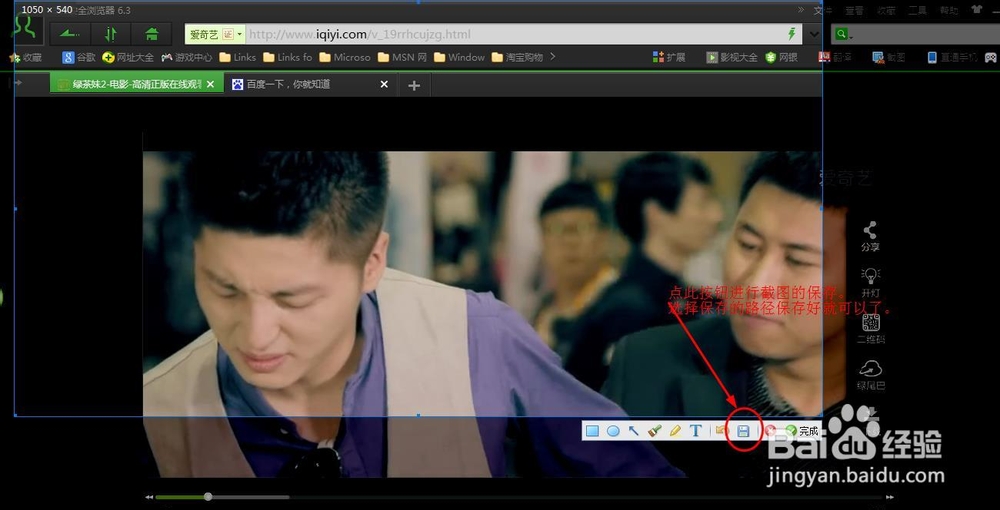Open a new tab with plus button

coord(414,85)
